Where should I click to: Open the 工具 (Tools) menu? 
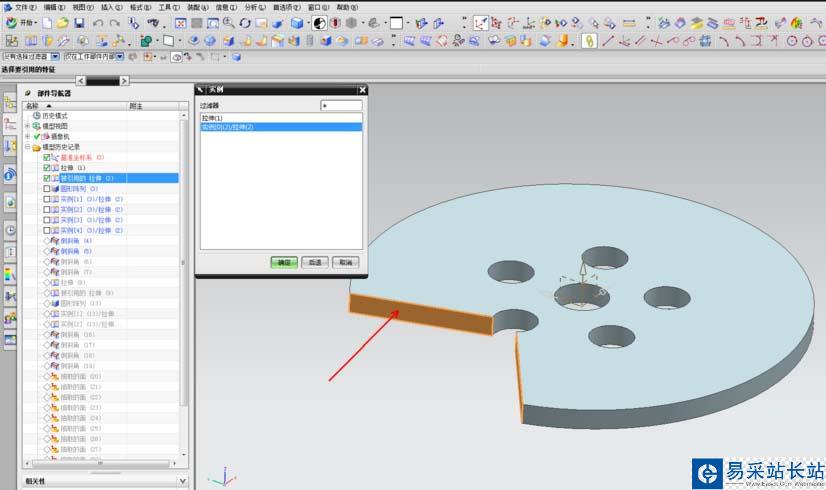[x=169, y=7]
